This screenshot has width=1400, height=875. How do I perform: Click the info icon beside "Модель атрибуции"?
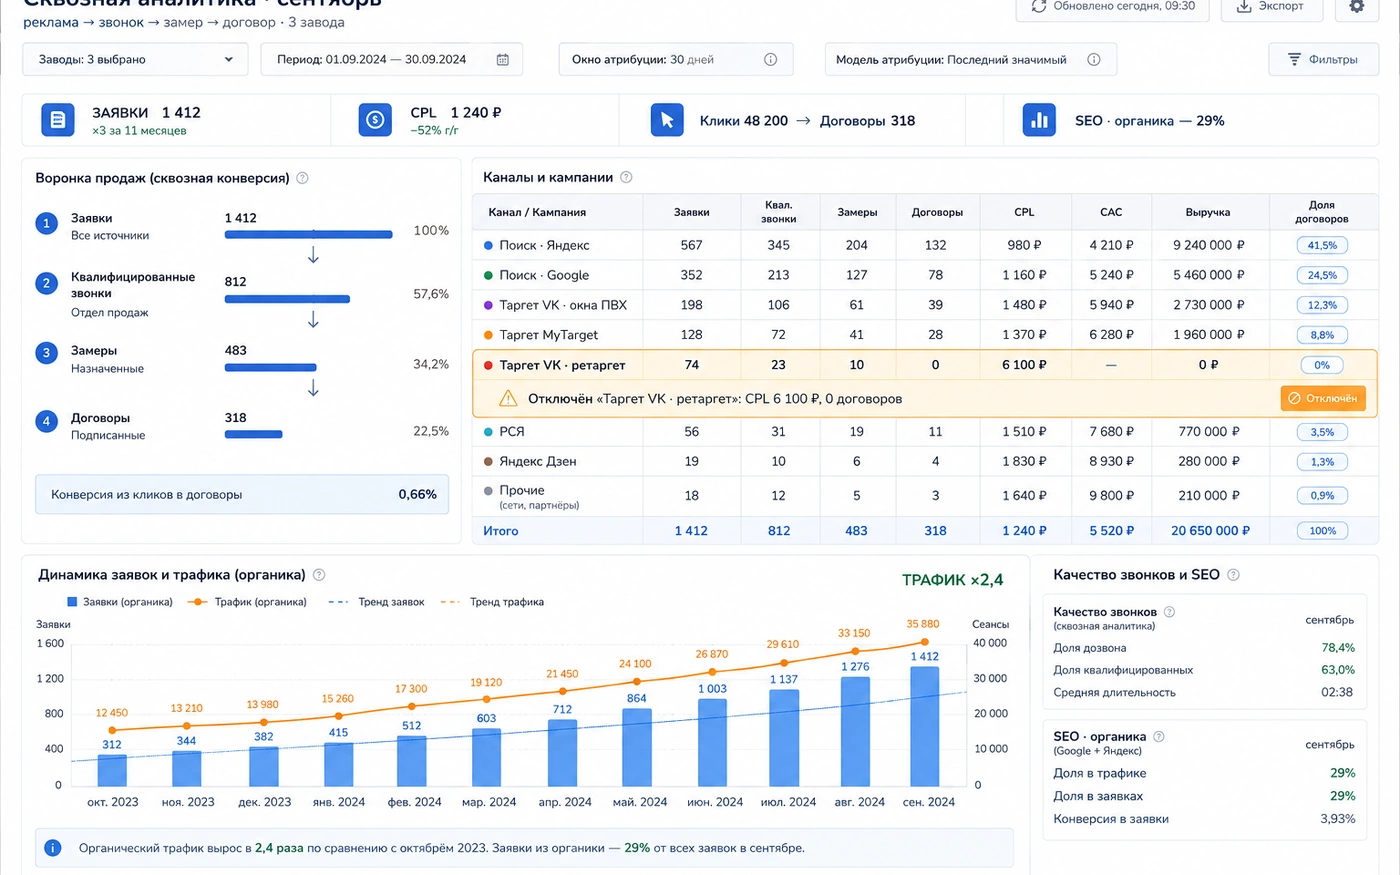coord(1094,60)
